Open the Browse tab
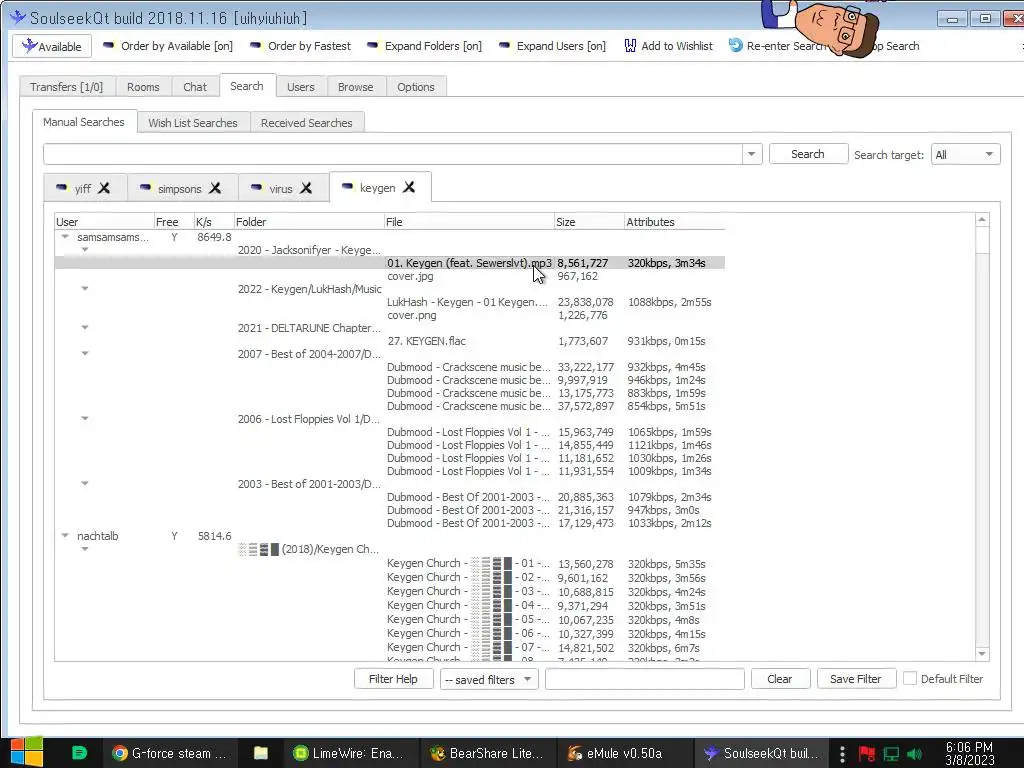 355,87
